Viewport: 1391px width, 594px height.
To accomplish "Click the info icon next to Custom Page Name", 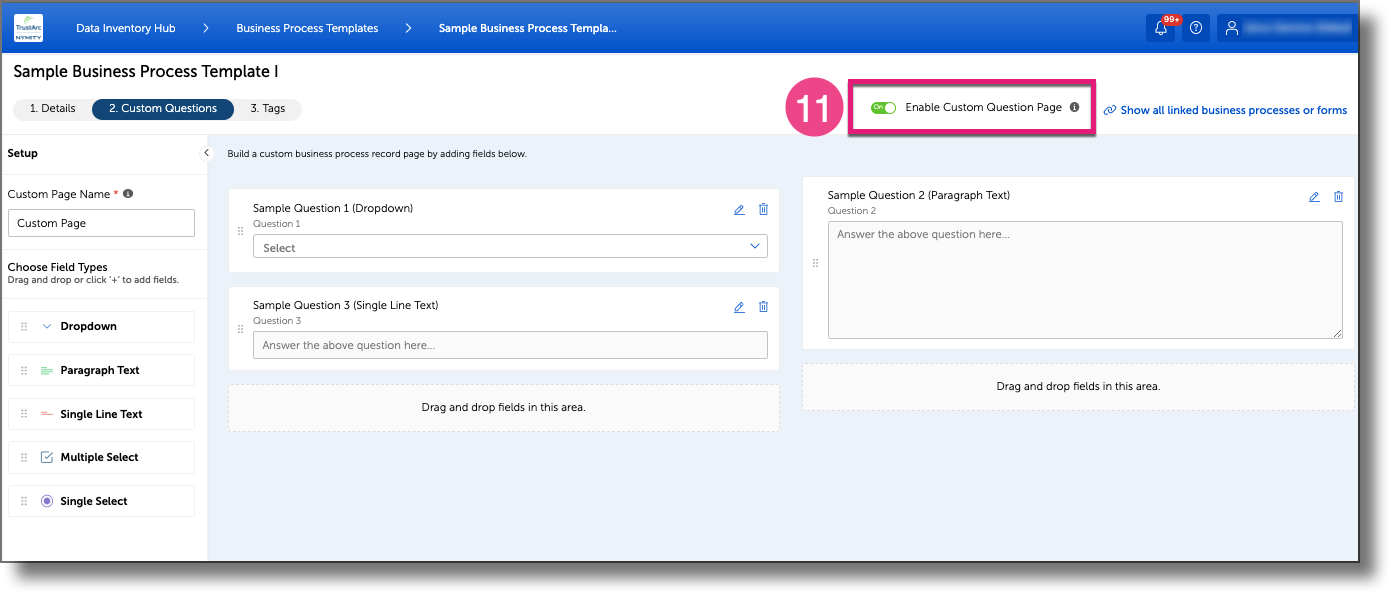I will pyautogui.click(x=127, y=193).
